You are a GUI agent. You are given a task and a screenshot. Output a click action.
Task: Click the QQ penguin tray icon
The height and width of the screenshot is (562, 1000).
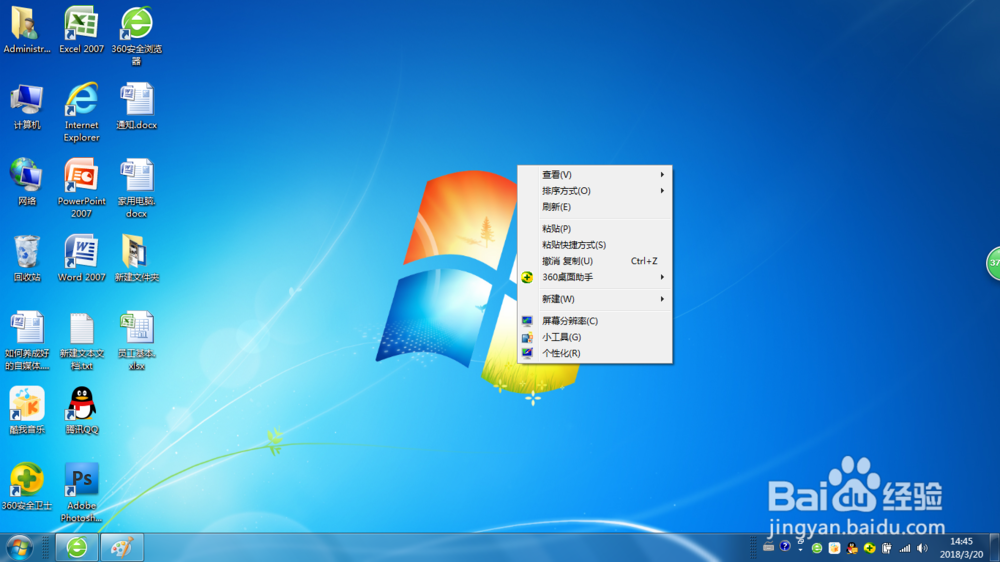point(852,548)
